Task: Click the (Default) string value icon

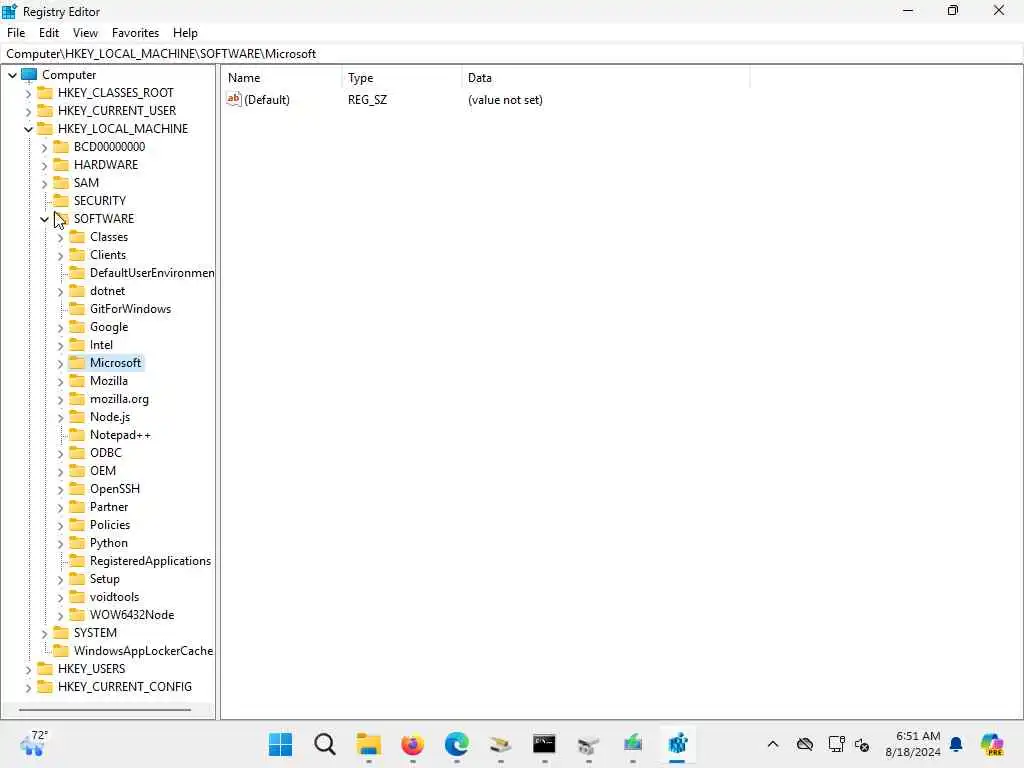Action: [x=234, y=99]
